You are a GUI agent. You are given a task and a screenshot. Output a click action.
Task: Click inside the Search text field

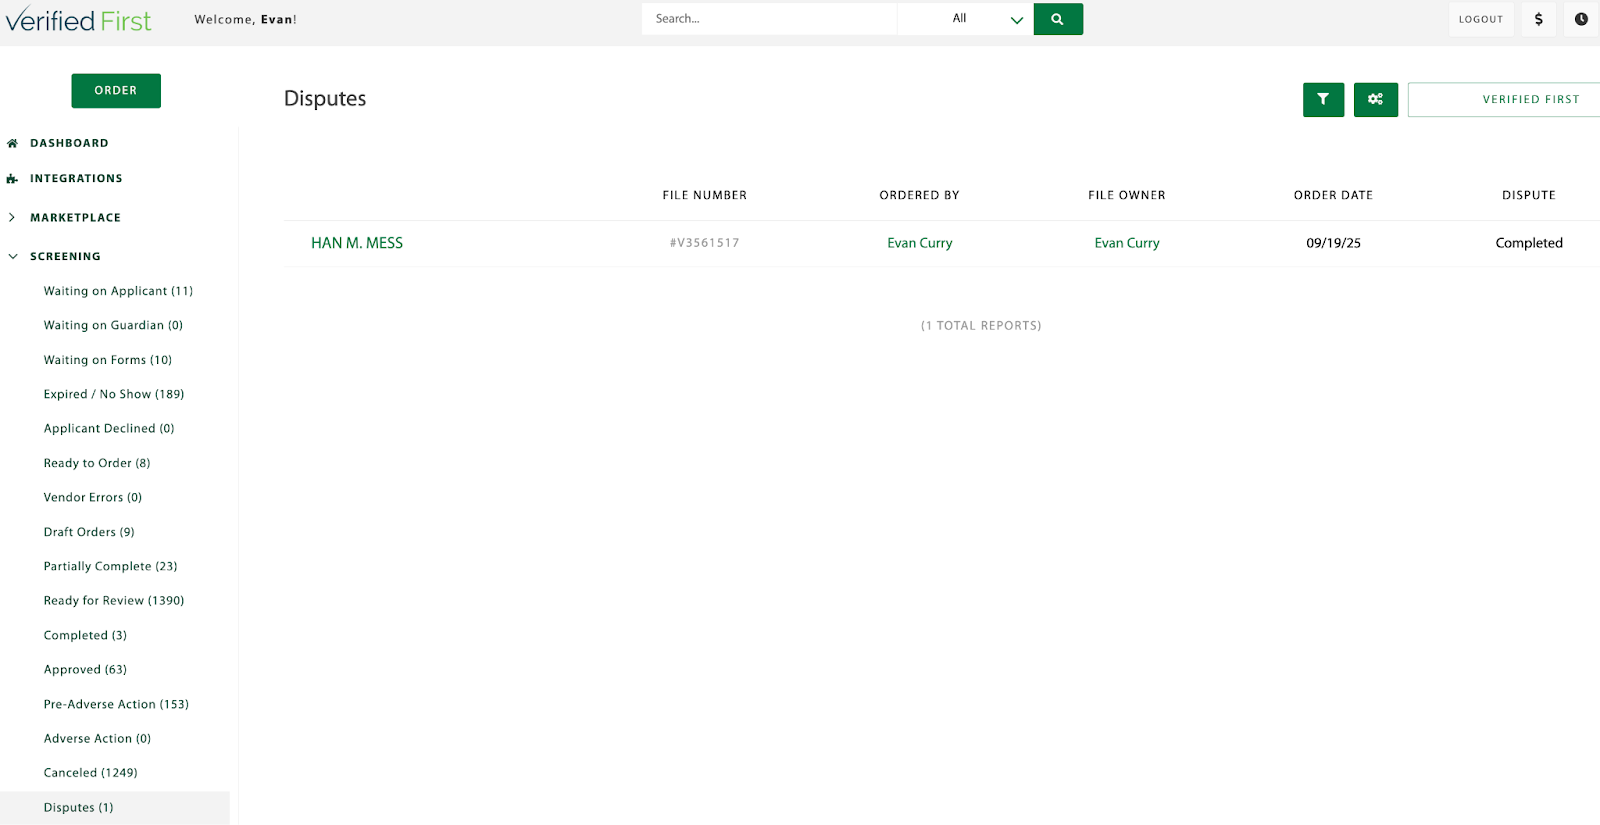tap(768, 19)
